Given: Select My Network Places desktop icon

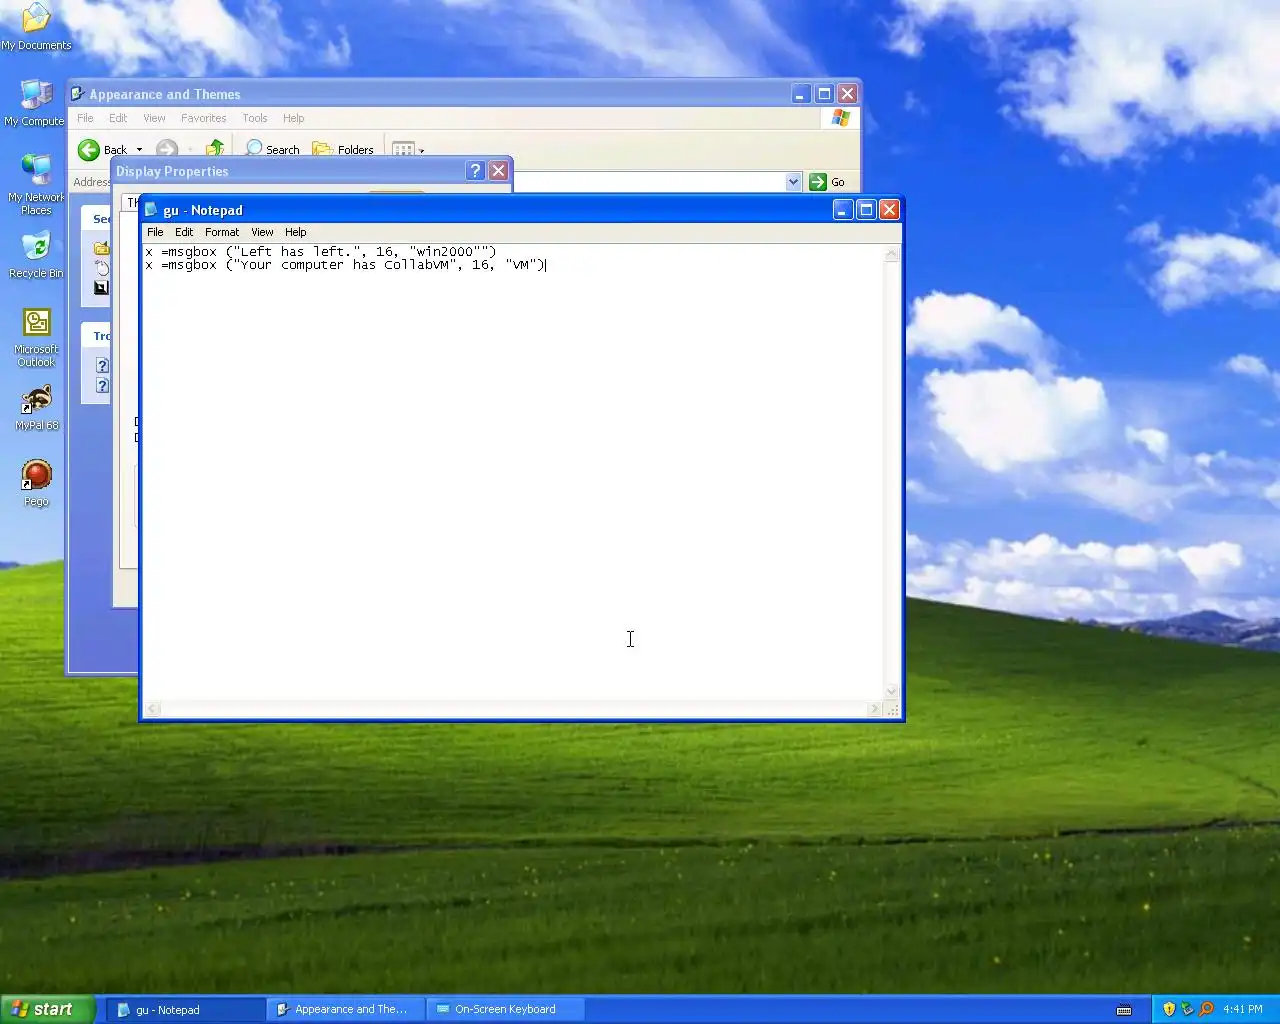Looking at the screenshot, I should pos(36,184).
